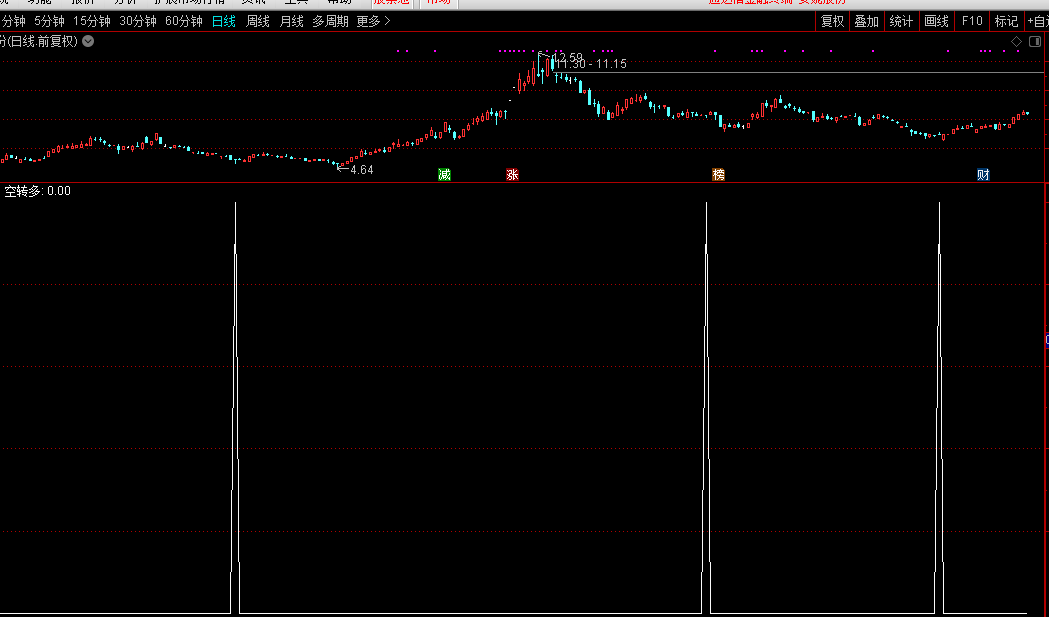
Task: Click the red 涨 event marker
Action: [512, 175]
